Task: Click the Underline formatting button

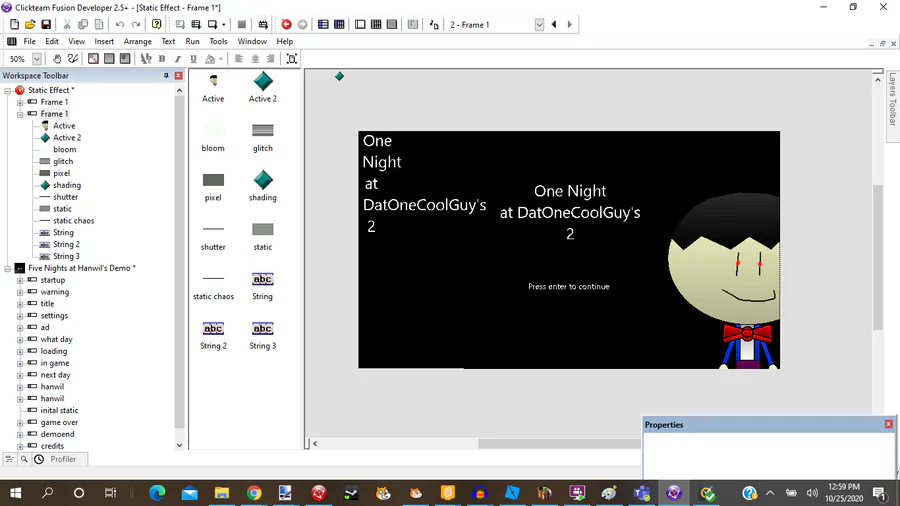Action: [193, 59]
